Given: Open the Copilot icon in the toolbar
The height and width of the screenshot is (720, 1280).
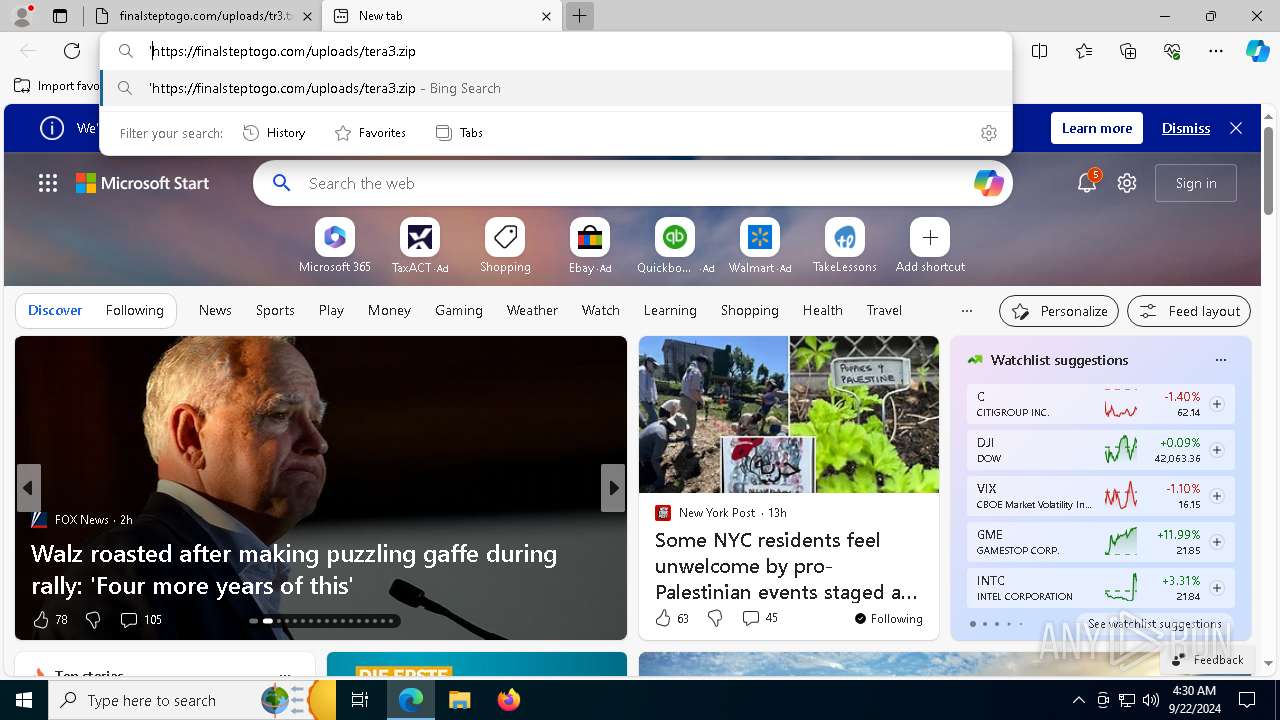Looking at the screenshot, I should click(x=1257, y=51).
